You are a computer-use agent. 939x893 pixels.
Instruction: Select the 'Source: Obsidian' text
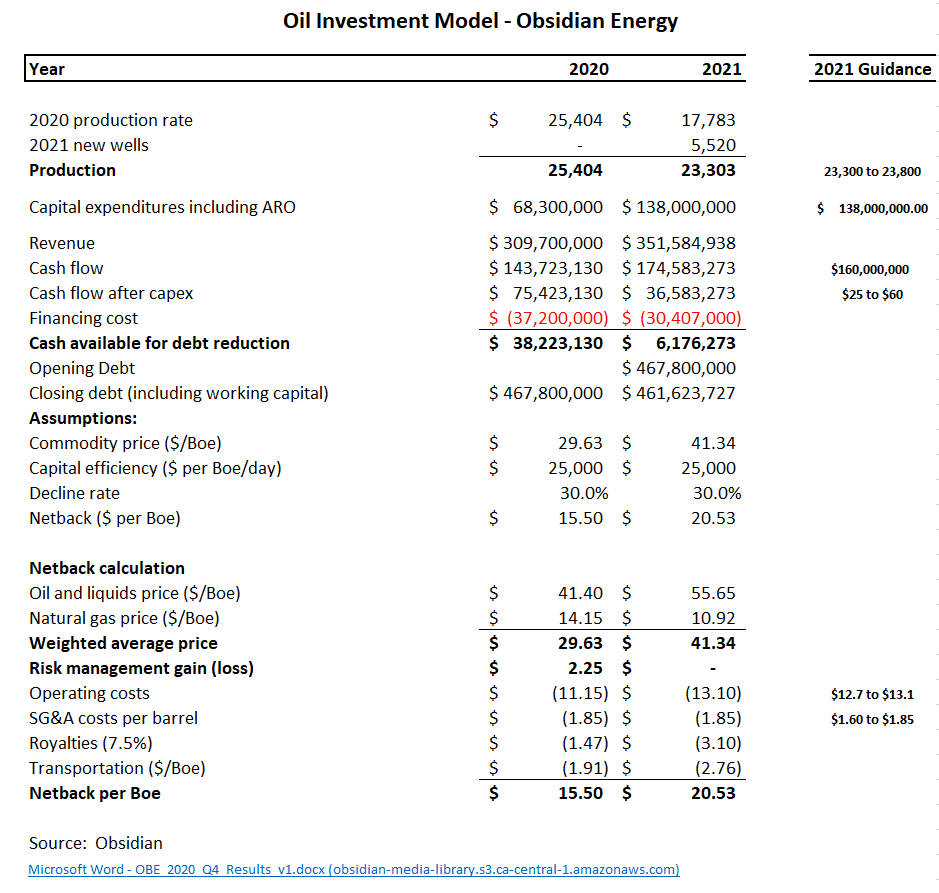[96, 843]
